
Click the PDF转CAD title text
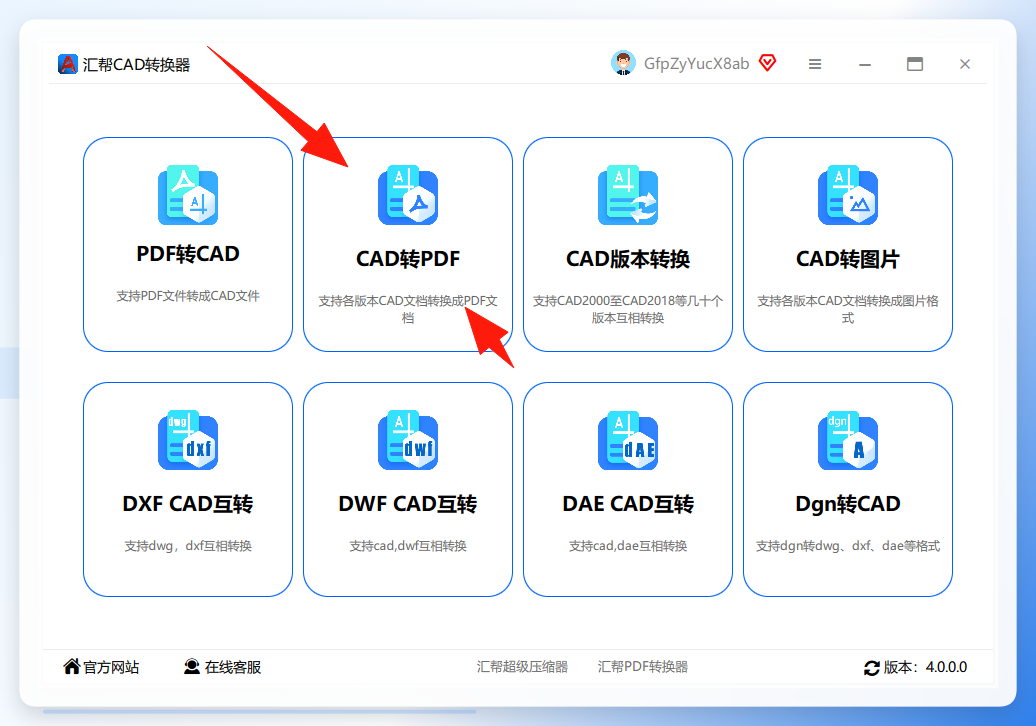pyautogui.click(x=188, y=254)
